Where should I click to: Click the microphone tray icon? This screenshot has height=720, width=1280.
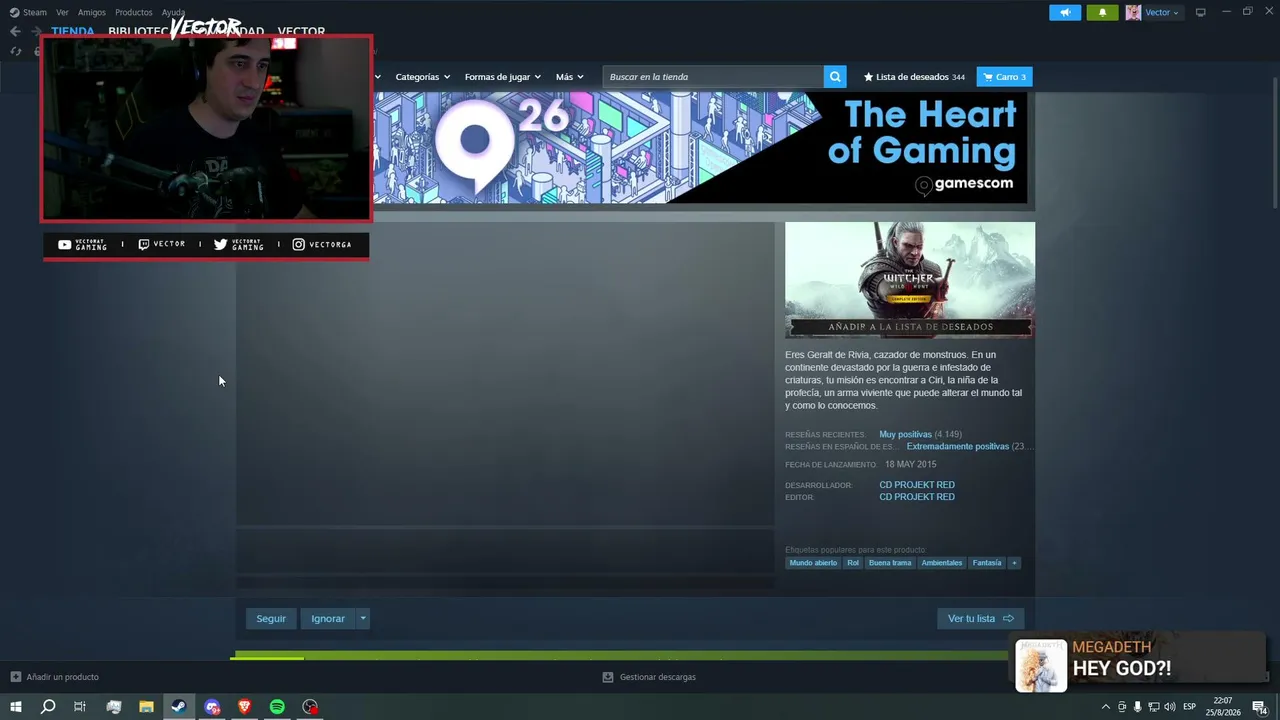click(x=1137, y=707)
